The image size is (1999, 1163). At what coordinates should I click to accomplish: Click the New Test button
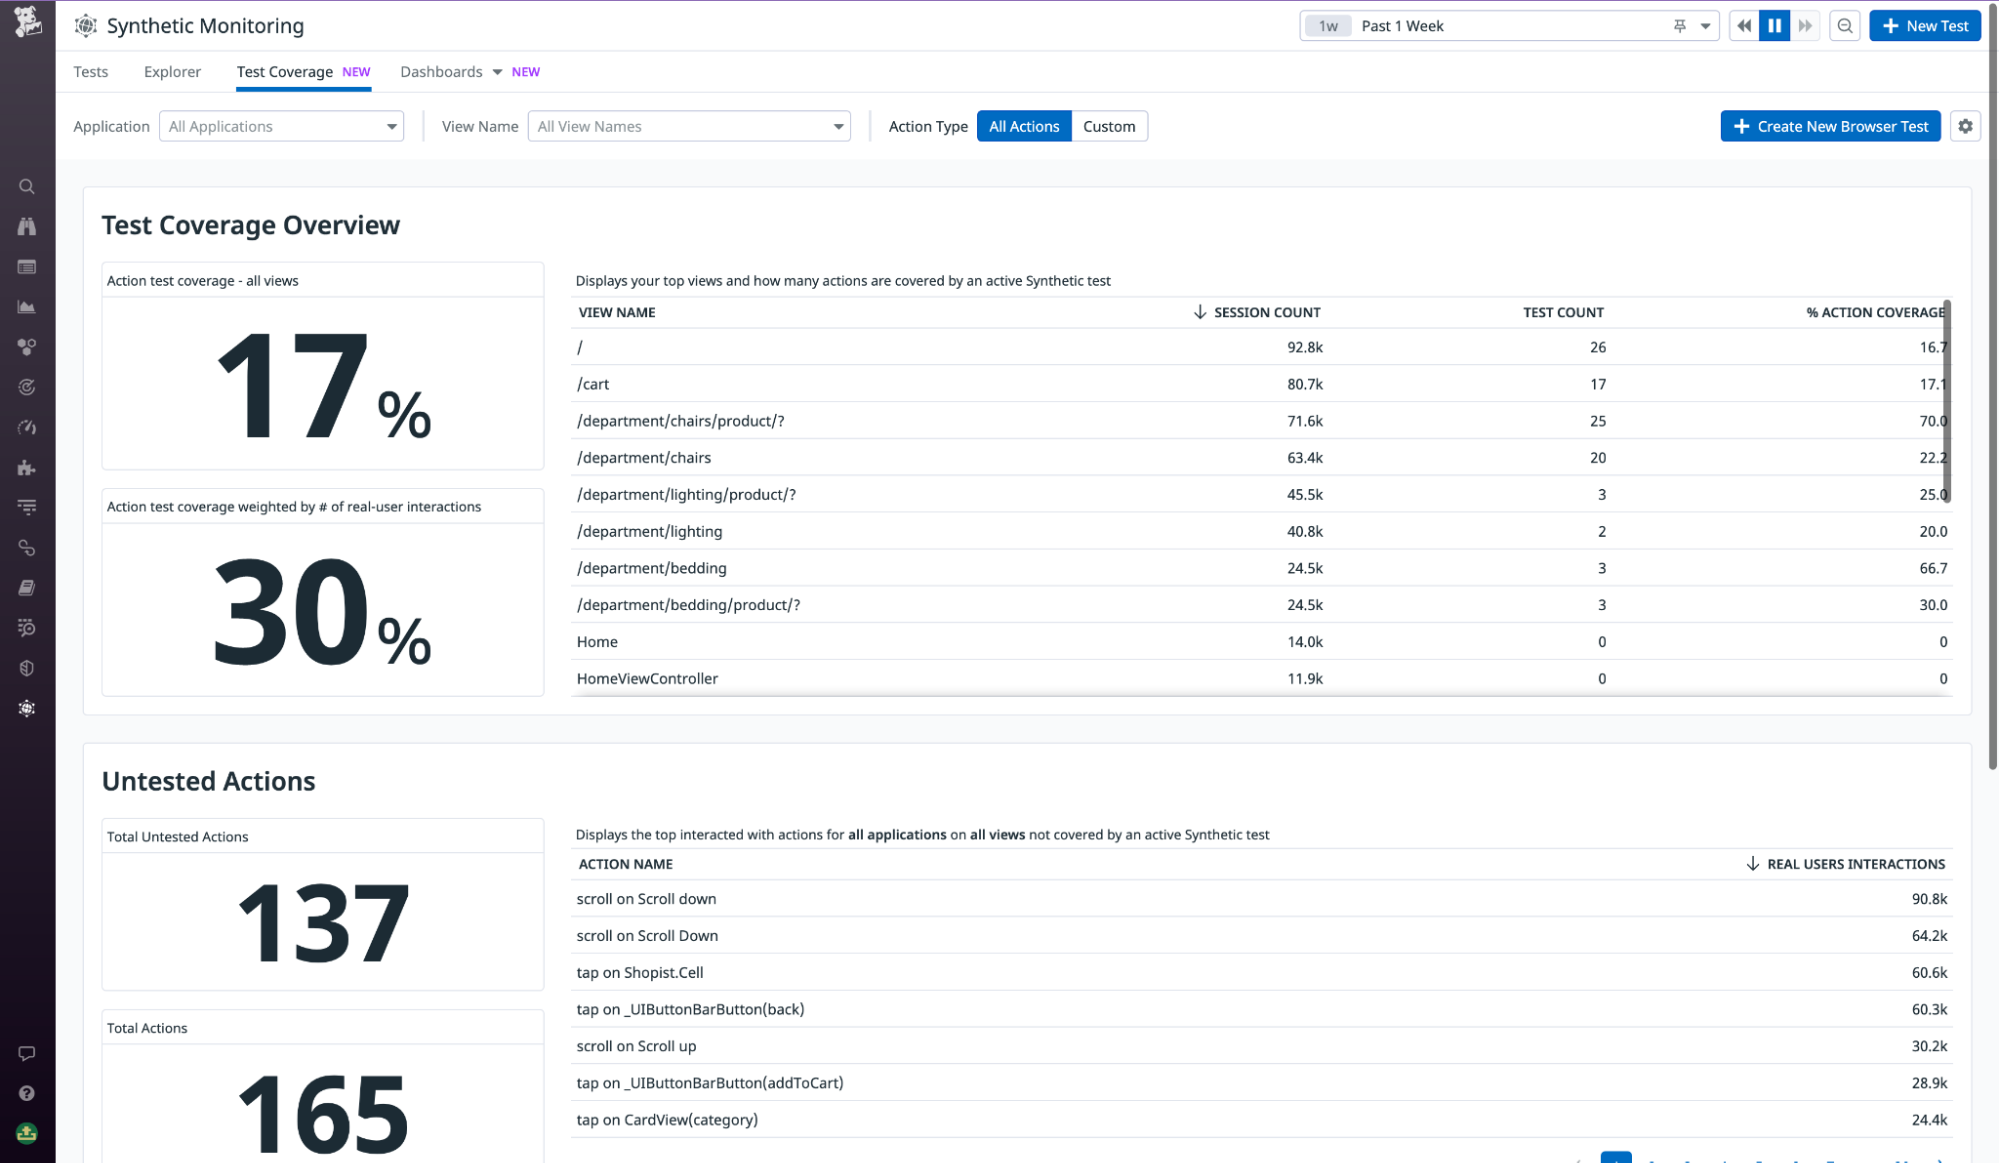pos(1924,25)
